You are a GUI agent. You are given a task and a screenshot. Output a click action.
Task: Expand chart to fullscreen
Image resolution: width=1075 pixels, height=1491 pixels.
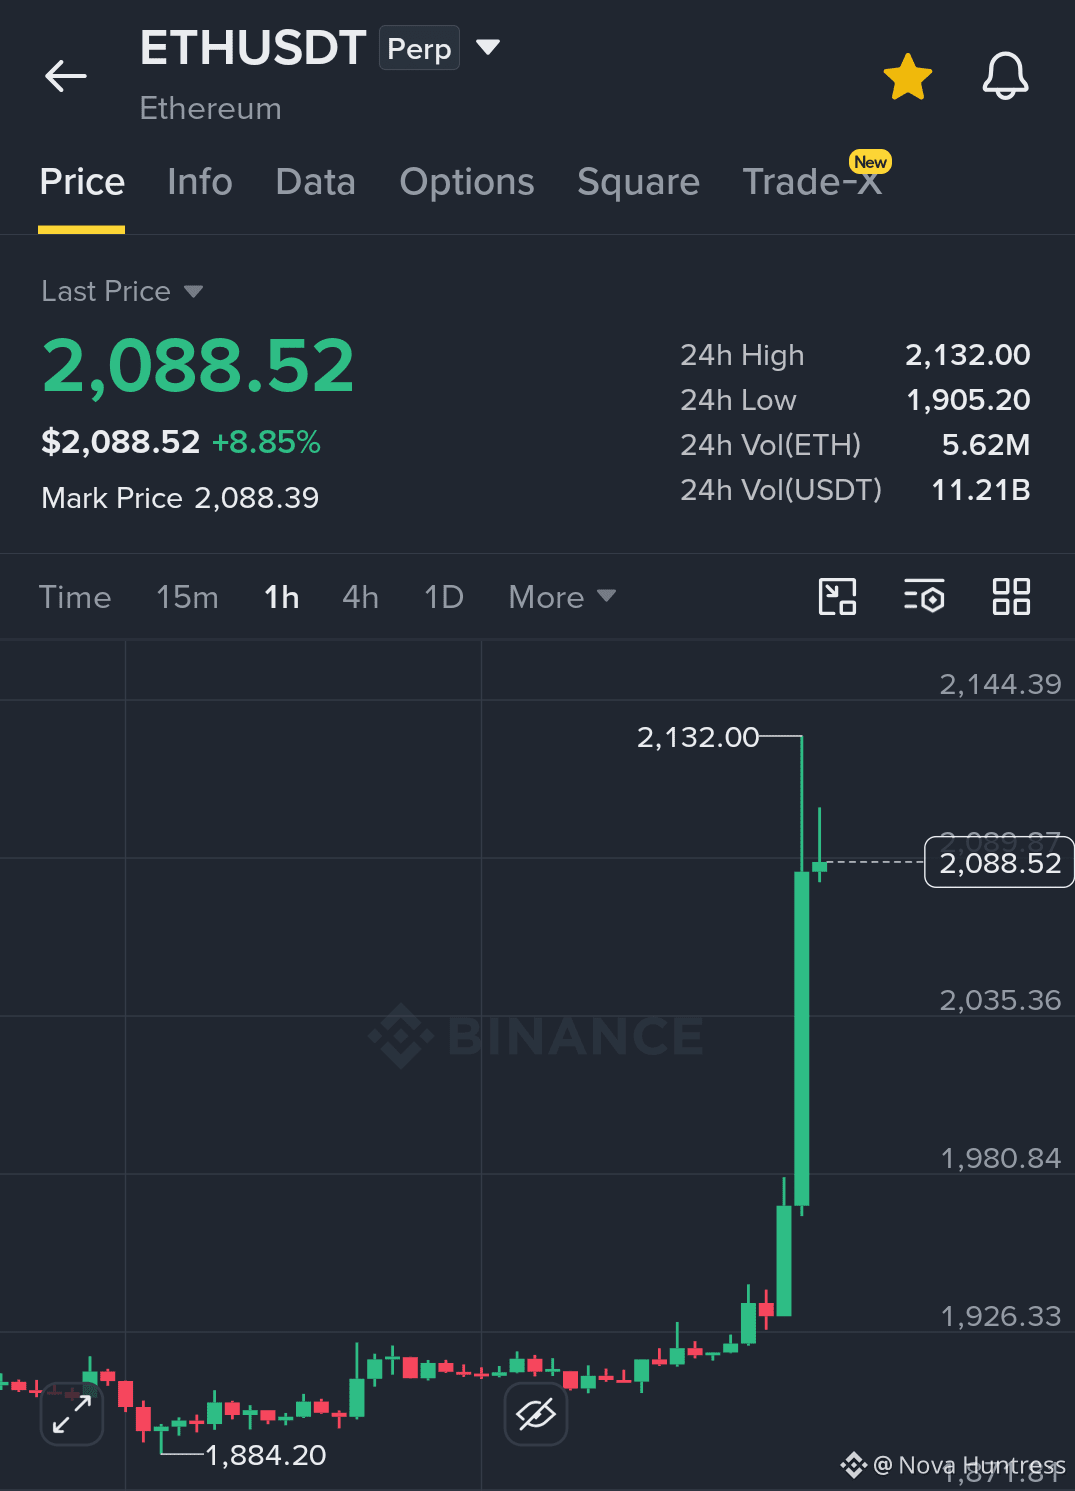(x=72, y=1414)
